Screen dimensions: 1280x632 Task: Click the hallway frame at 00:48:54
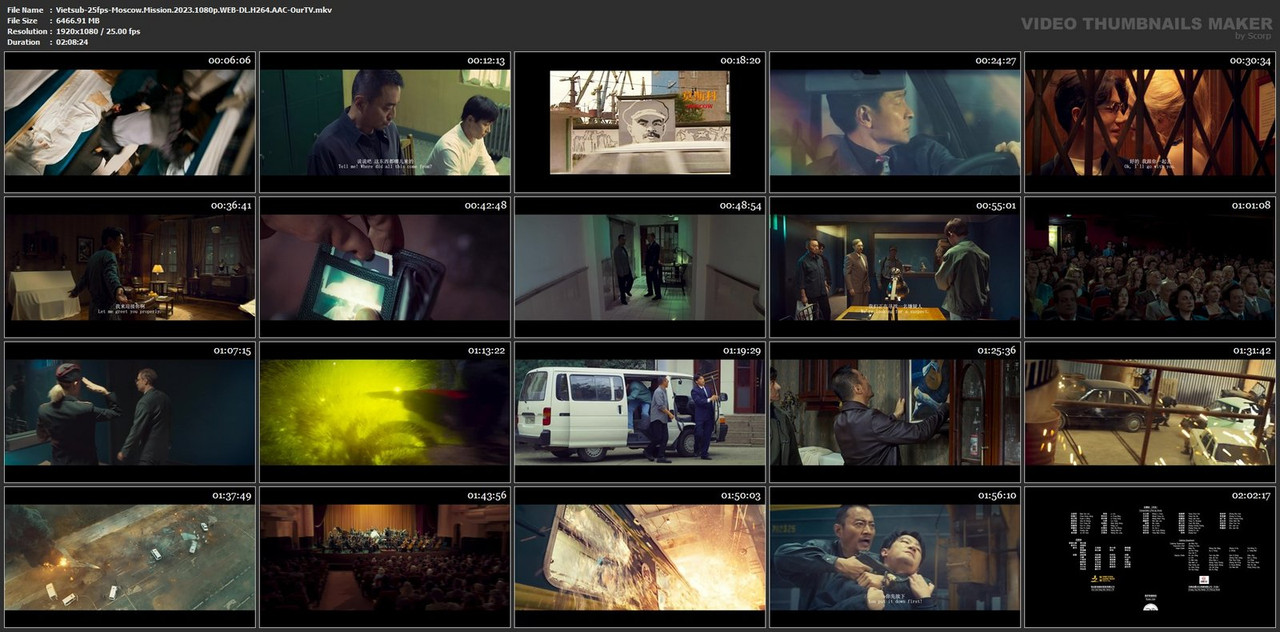click(x=640, y=267)
